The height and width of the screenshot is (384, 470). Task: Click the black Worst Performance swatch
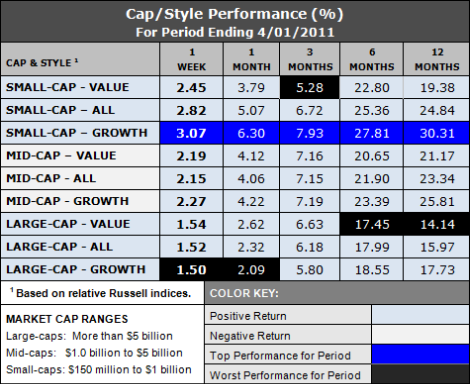tap(420, 374)
